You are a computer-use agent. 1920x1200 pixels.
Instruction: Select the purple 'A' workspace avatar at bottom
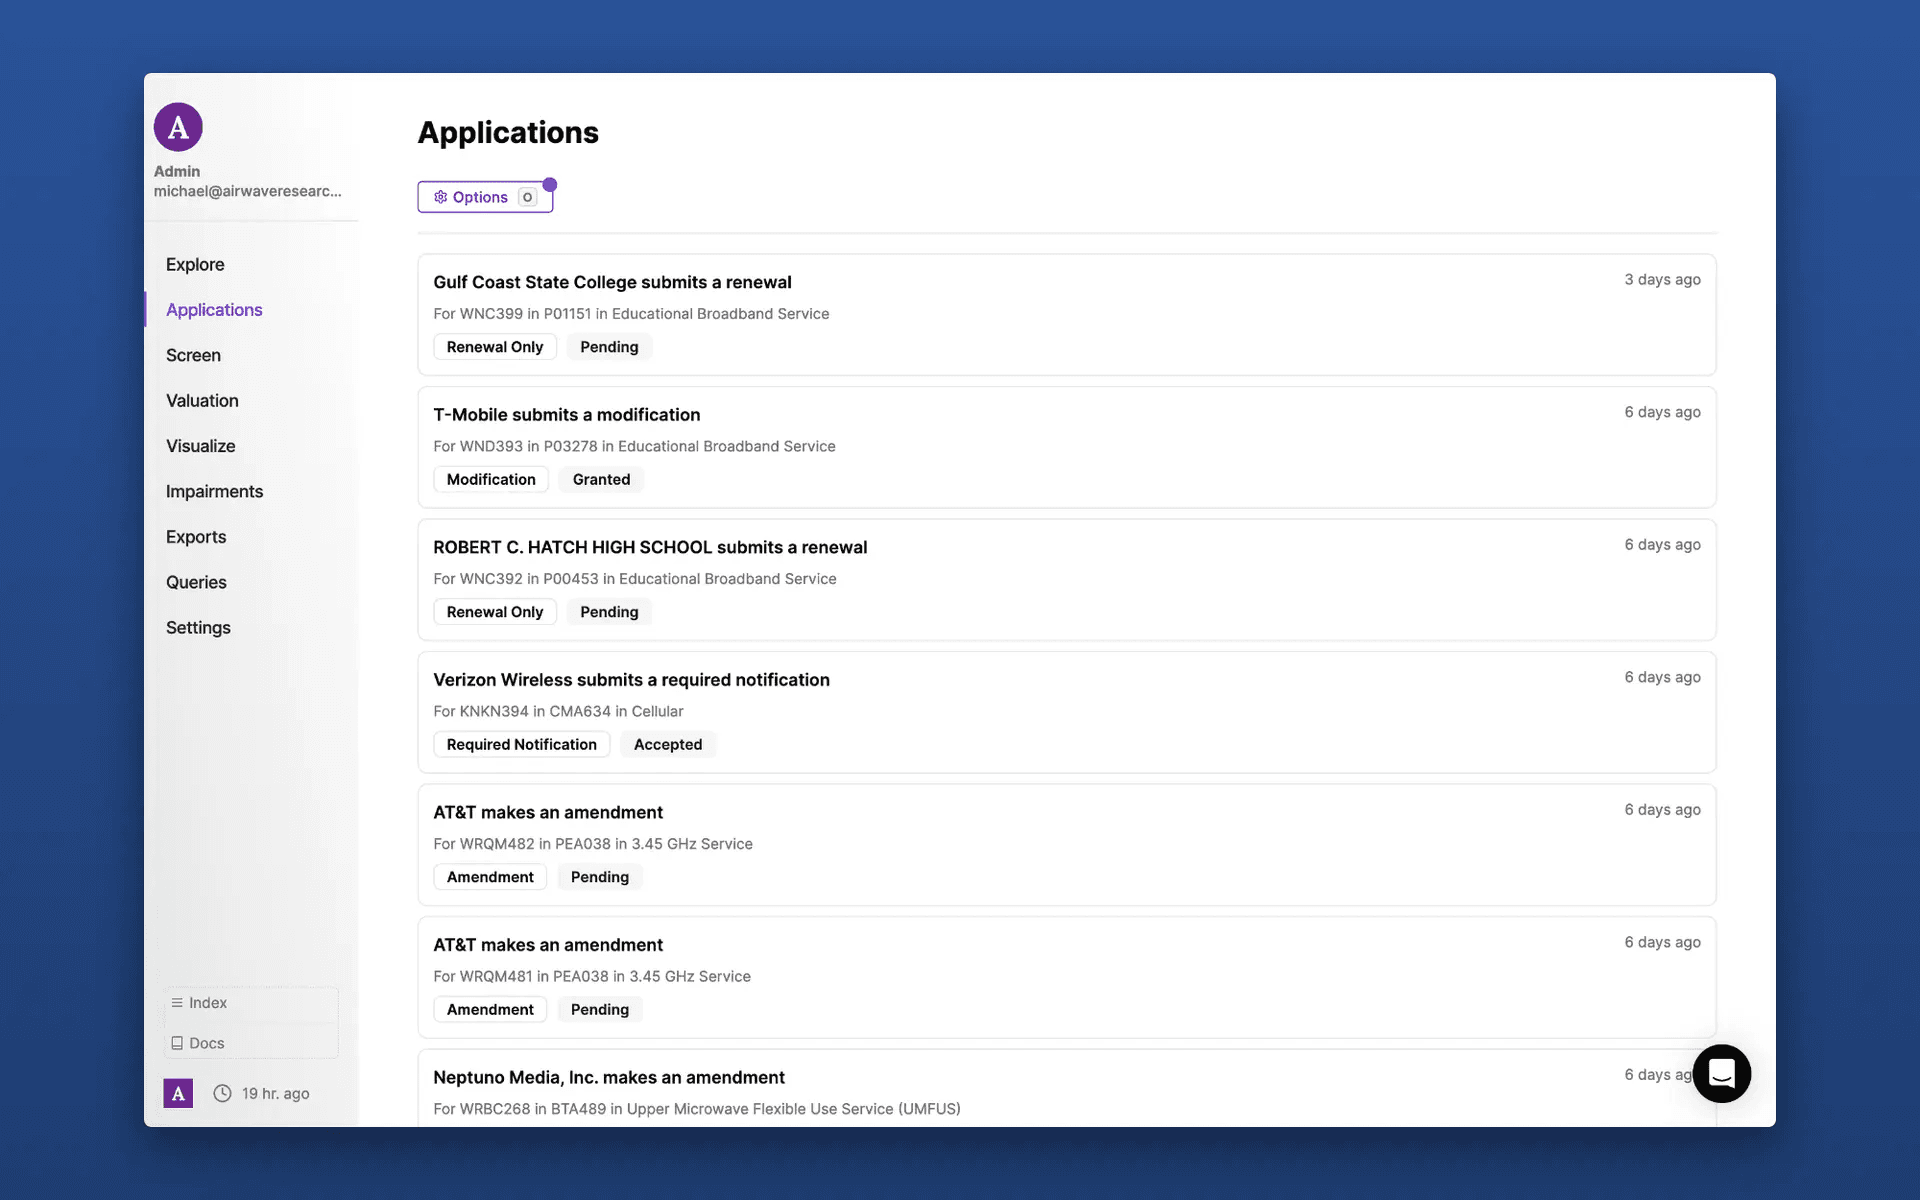tap(178, 1093)
